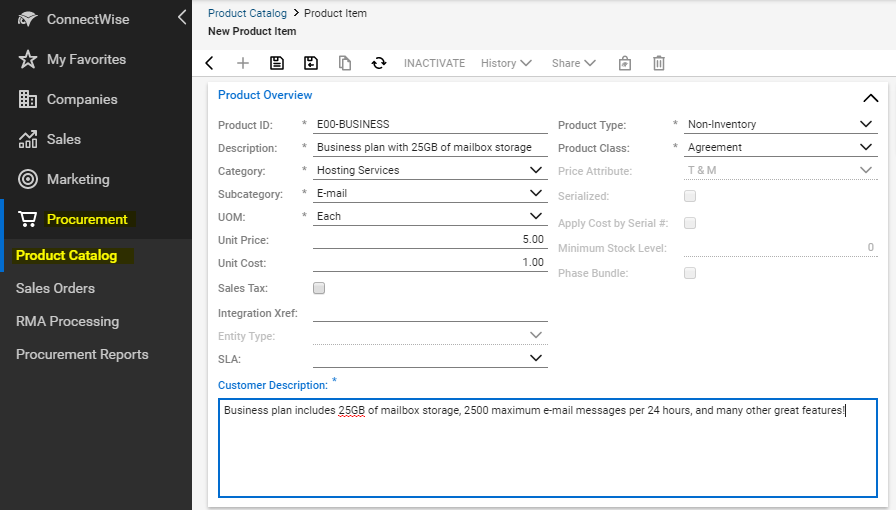The height and width of the screenshot is (510, 896).
Task: Open the Subcategory dropdown showing E-mail
Action: point(430,193)
